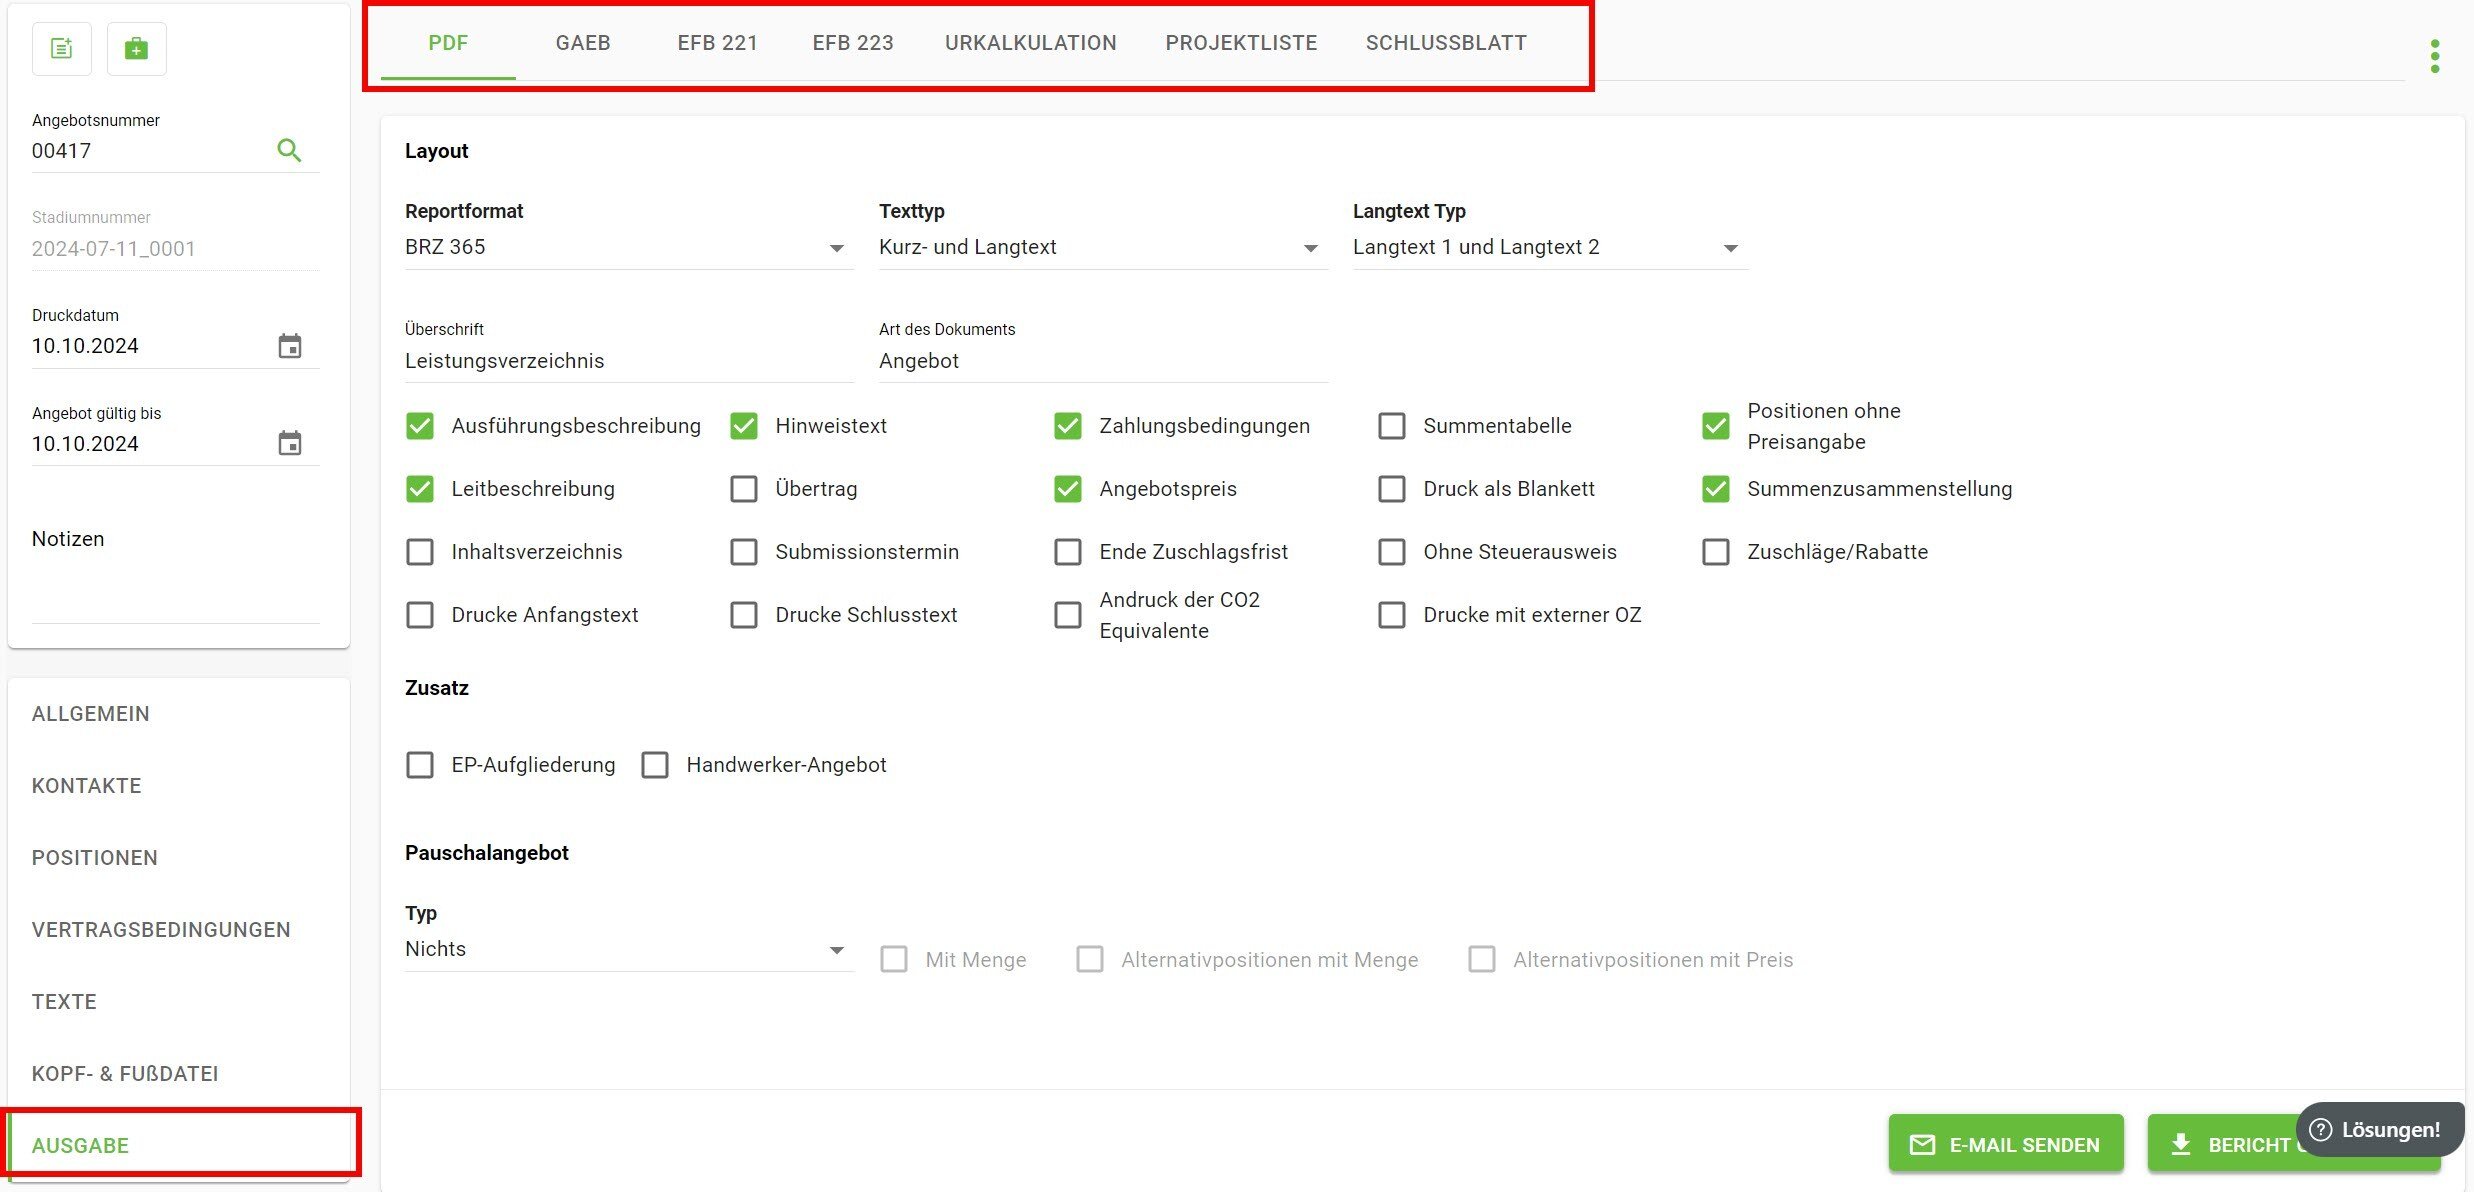The image size is (2474, 1192).
Task: Open the Druckdatum calendar picker
Action: pyautogui.click(x=290, y=346)
